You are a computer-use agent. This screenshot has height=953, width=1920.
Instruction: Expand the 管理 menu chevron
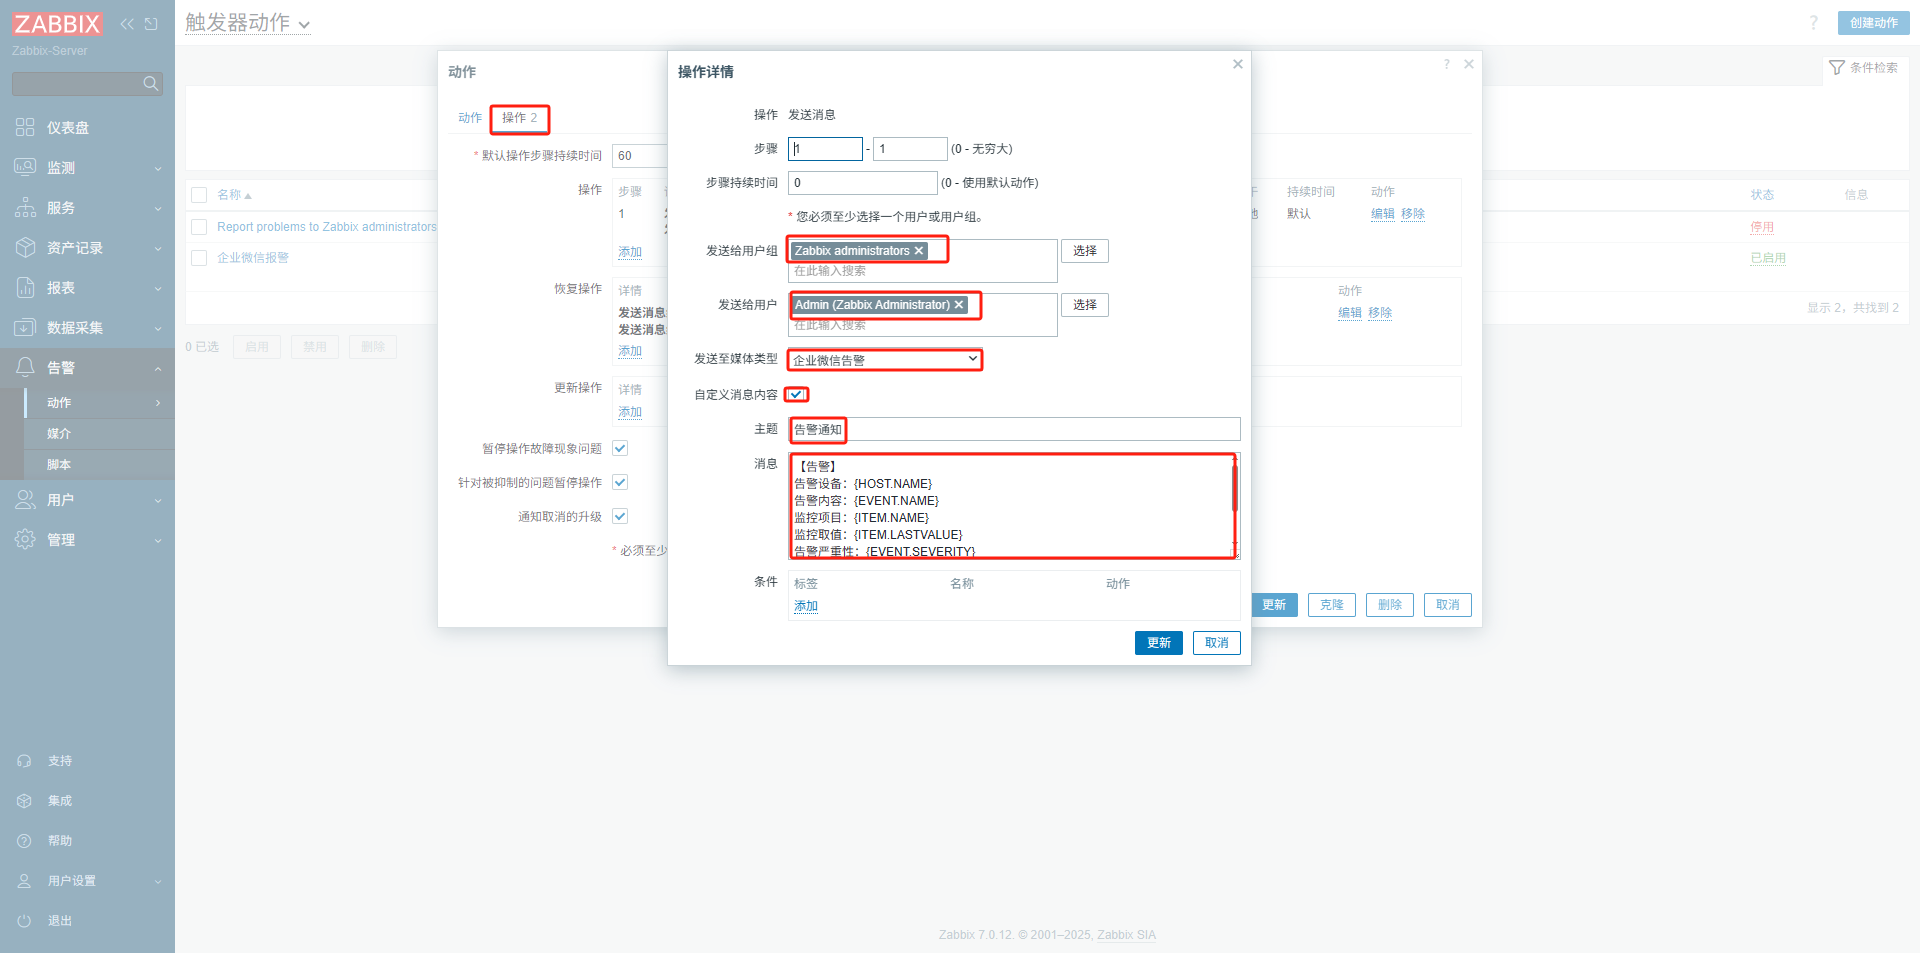(x=158, y=541)
